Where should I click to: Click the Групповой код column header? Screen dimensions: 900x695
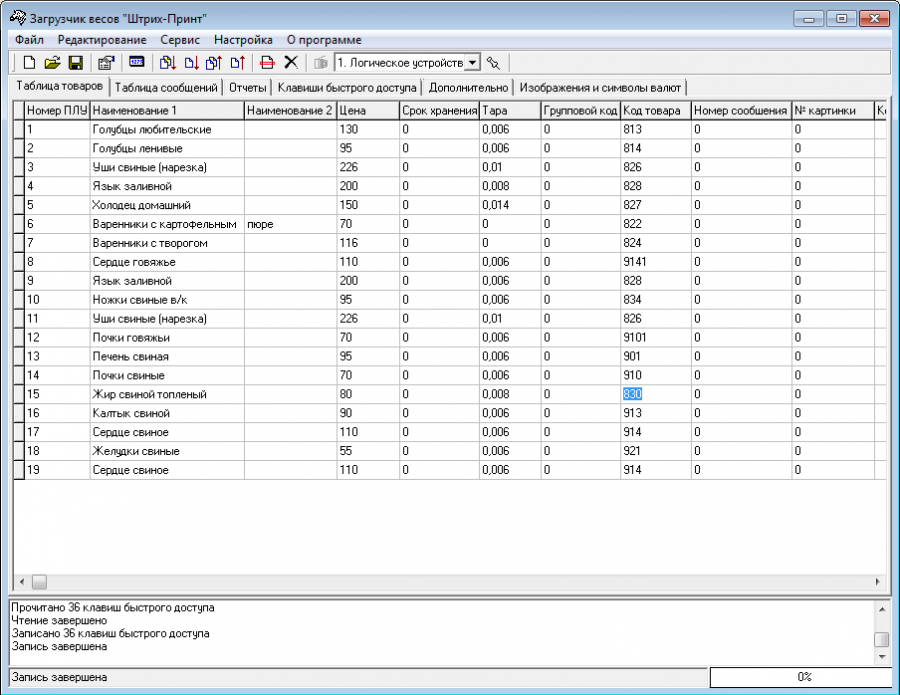(x=580, y=111)
